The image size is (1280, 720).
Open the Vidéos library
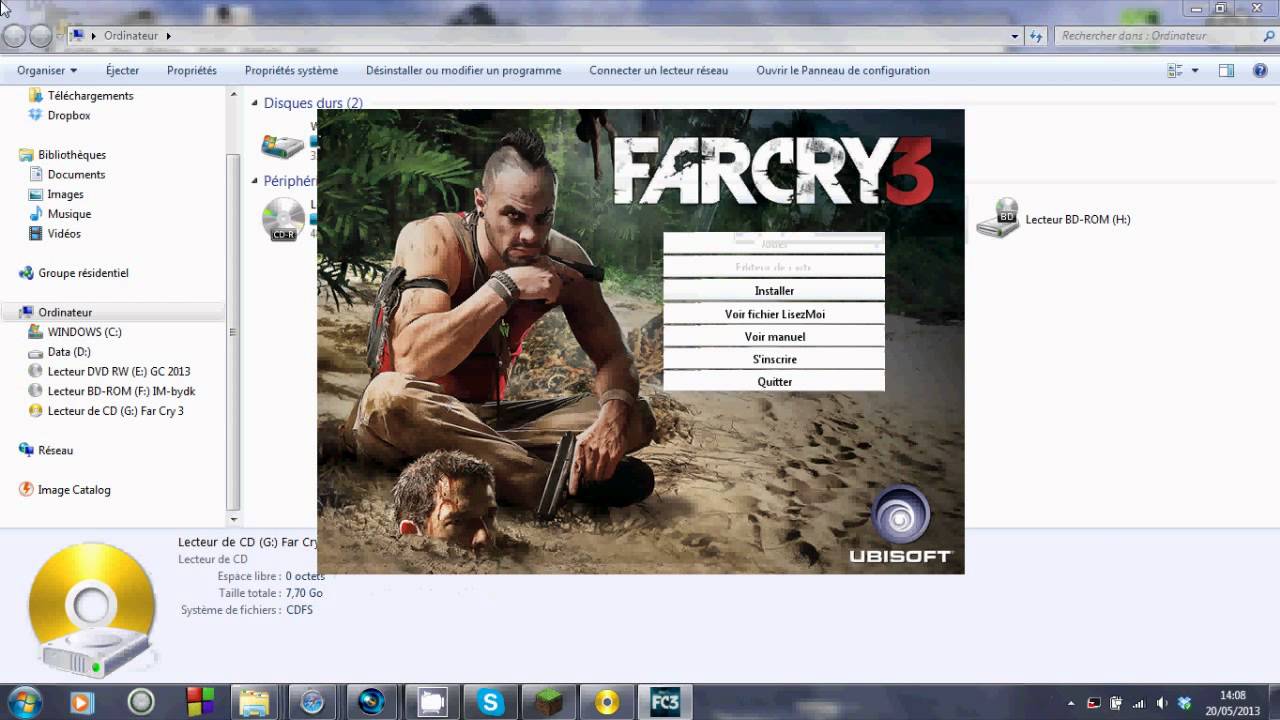64,234
